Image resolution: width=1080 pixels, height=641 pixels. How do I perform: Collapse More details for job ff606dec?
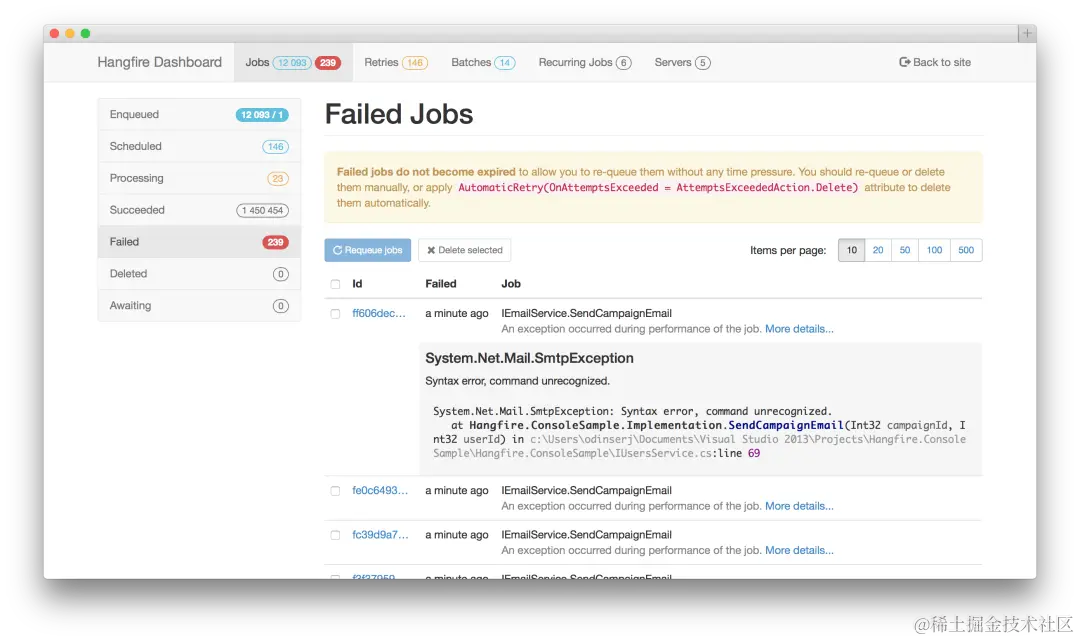point(799,329)
